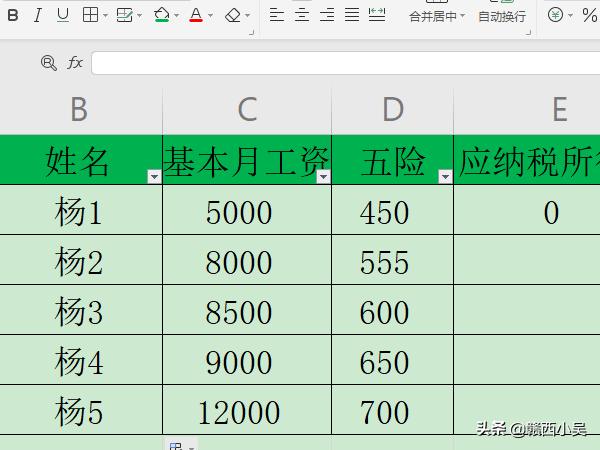600x450 pixels.
Task: Select cell with value 600
Action: click(393, 310)
